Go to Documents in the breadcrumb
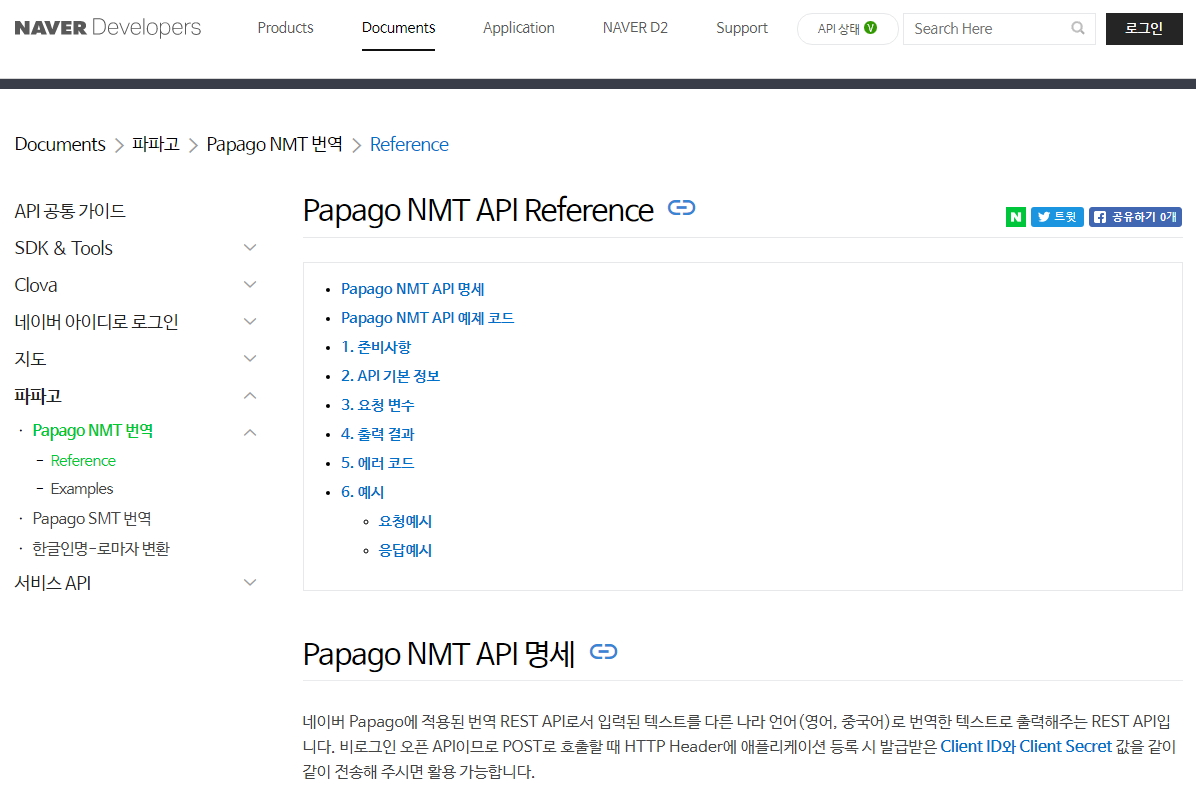 (x=60, y=144)
